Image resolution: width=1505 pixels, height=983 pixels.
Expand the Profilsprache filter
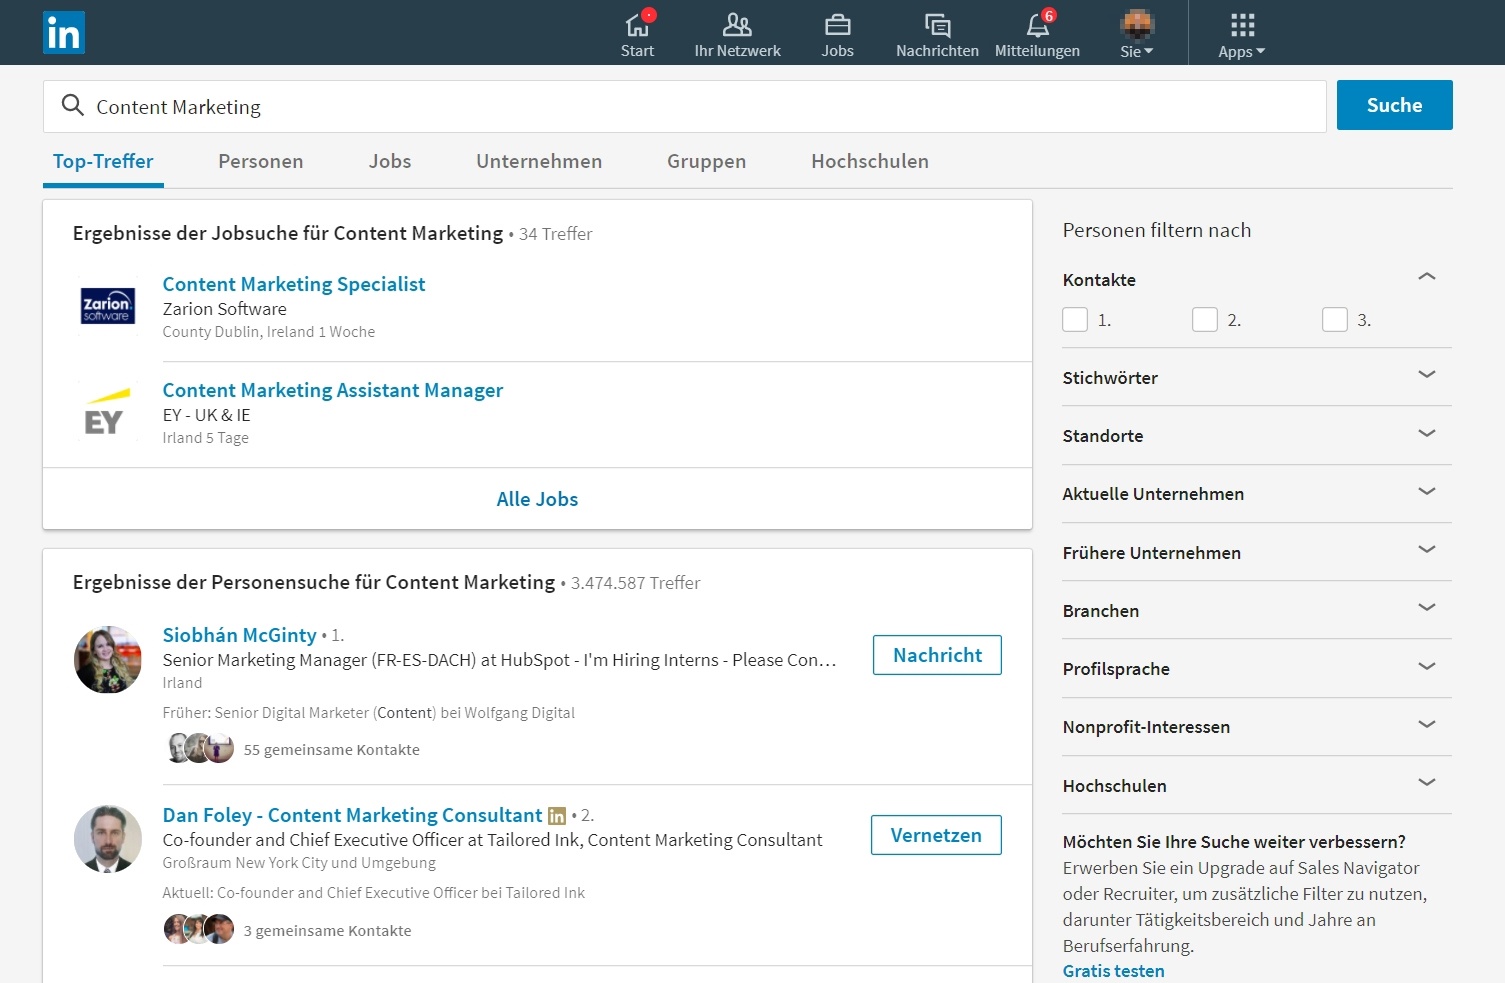(x=1427, y=667)
